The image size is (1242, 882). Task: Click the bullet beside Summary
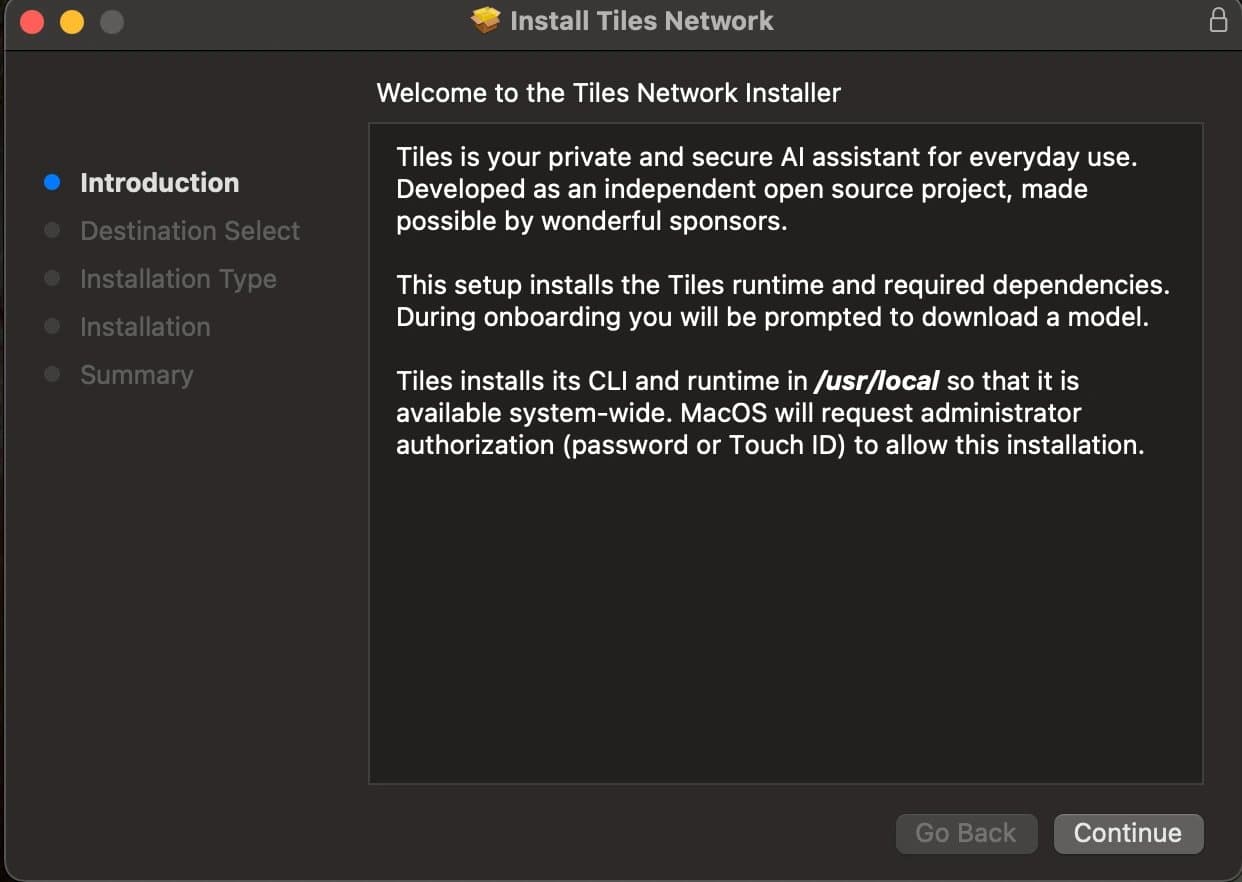(x=53, y=375)
